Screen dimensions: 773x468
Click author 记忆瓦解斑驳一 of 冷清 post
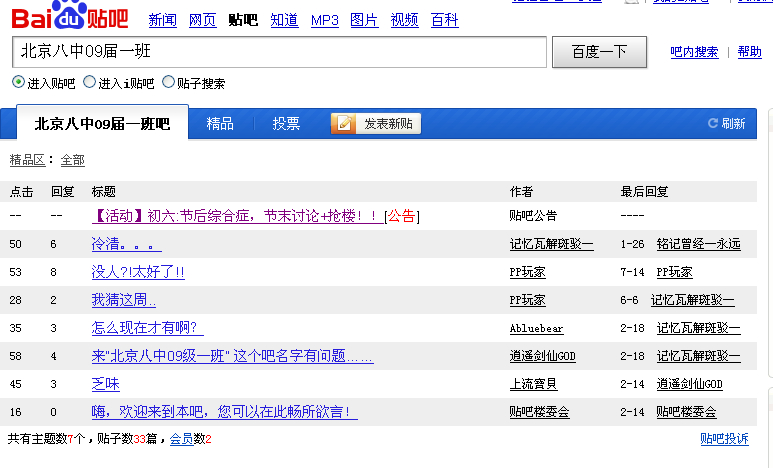pos(552,244)
